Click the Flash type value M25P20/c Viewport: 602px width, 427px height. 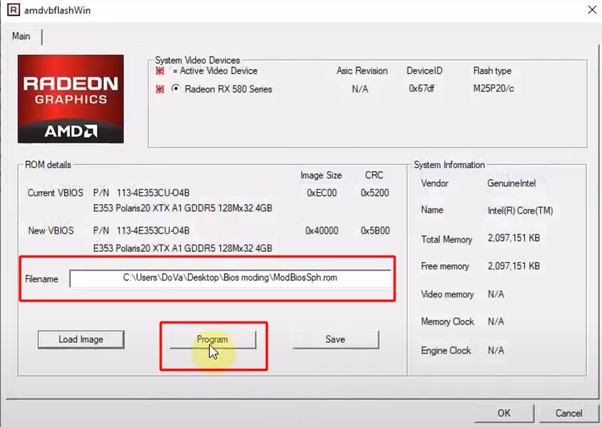pyautogui.click(x=493, y=89)
